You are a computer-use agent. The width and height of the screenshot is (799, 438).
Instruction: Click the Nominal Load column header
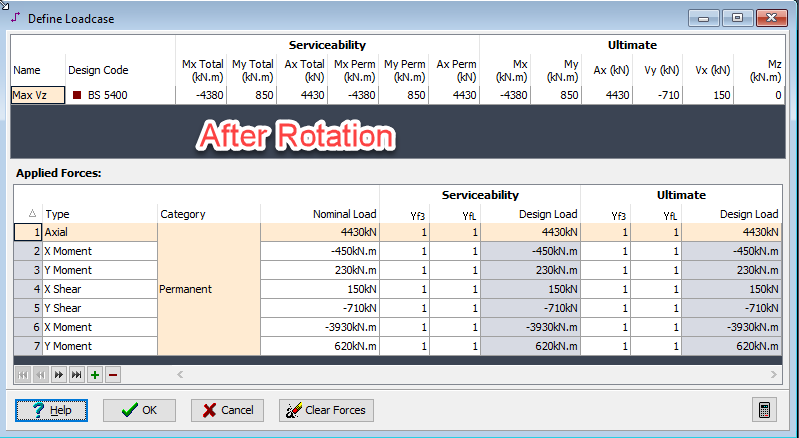pos(344,214)
